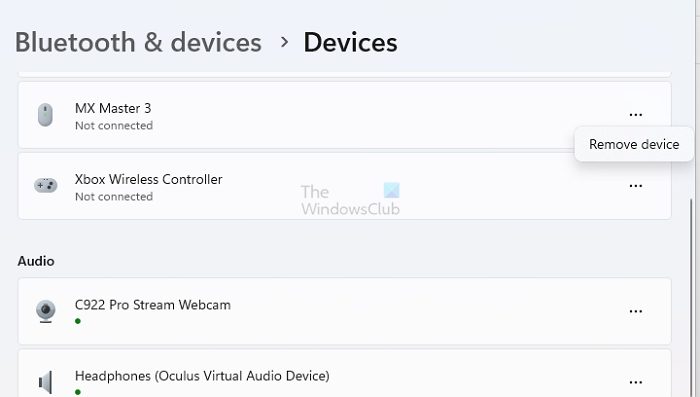The image size is (700, 397).
Task: Click the Devices page title
Action: pos(350,43)
